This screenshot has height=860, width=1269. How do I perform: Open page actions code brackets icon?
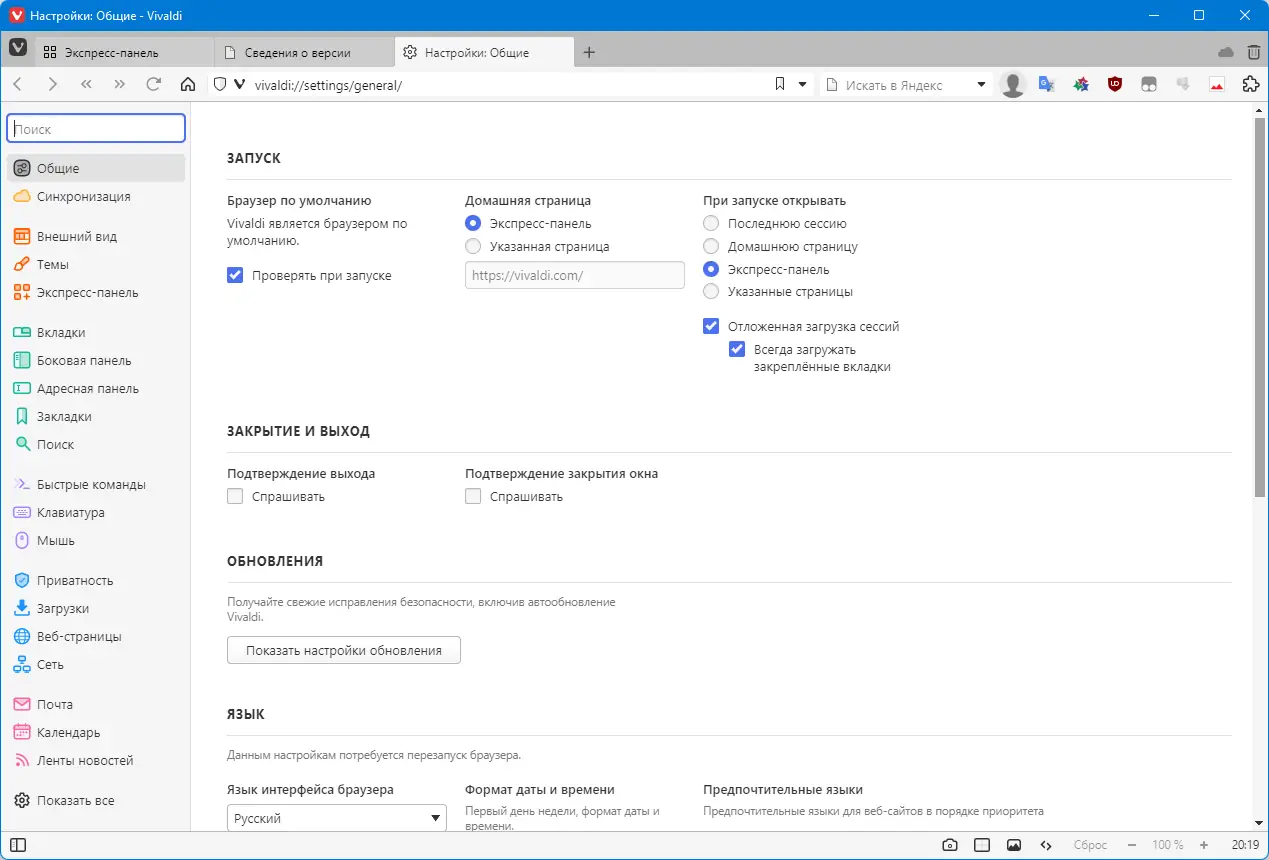pyautogui.click(x=1046, y=845)
